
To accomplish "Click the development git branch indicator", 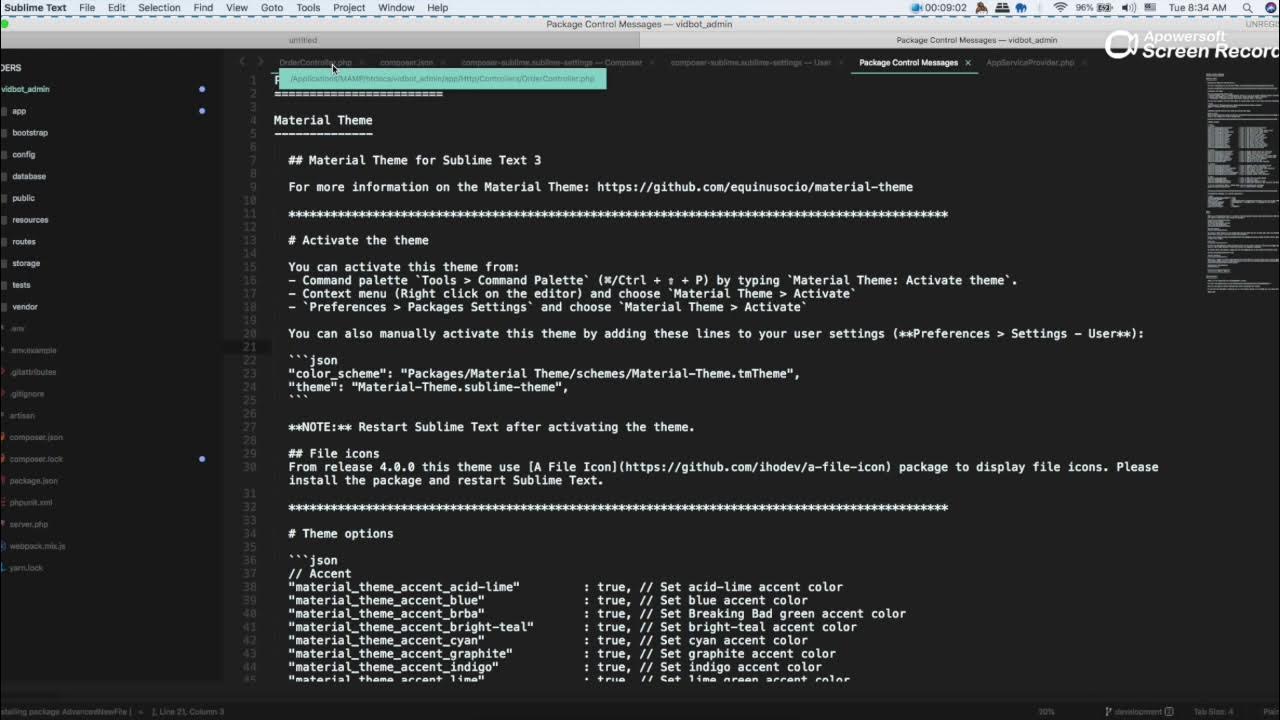I will tap(1138, 712).
